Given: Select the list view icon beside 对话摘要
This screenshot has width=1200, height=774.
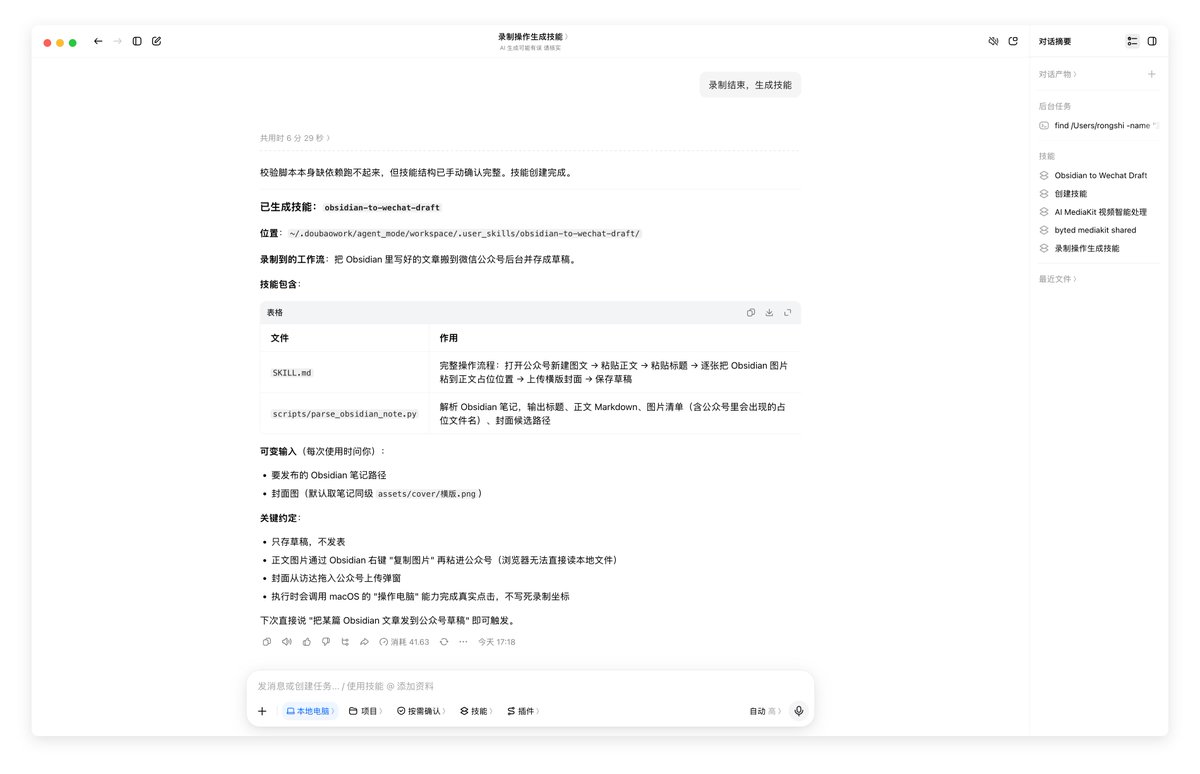Looking at the screenshot, I should [x=1132, y=41].
